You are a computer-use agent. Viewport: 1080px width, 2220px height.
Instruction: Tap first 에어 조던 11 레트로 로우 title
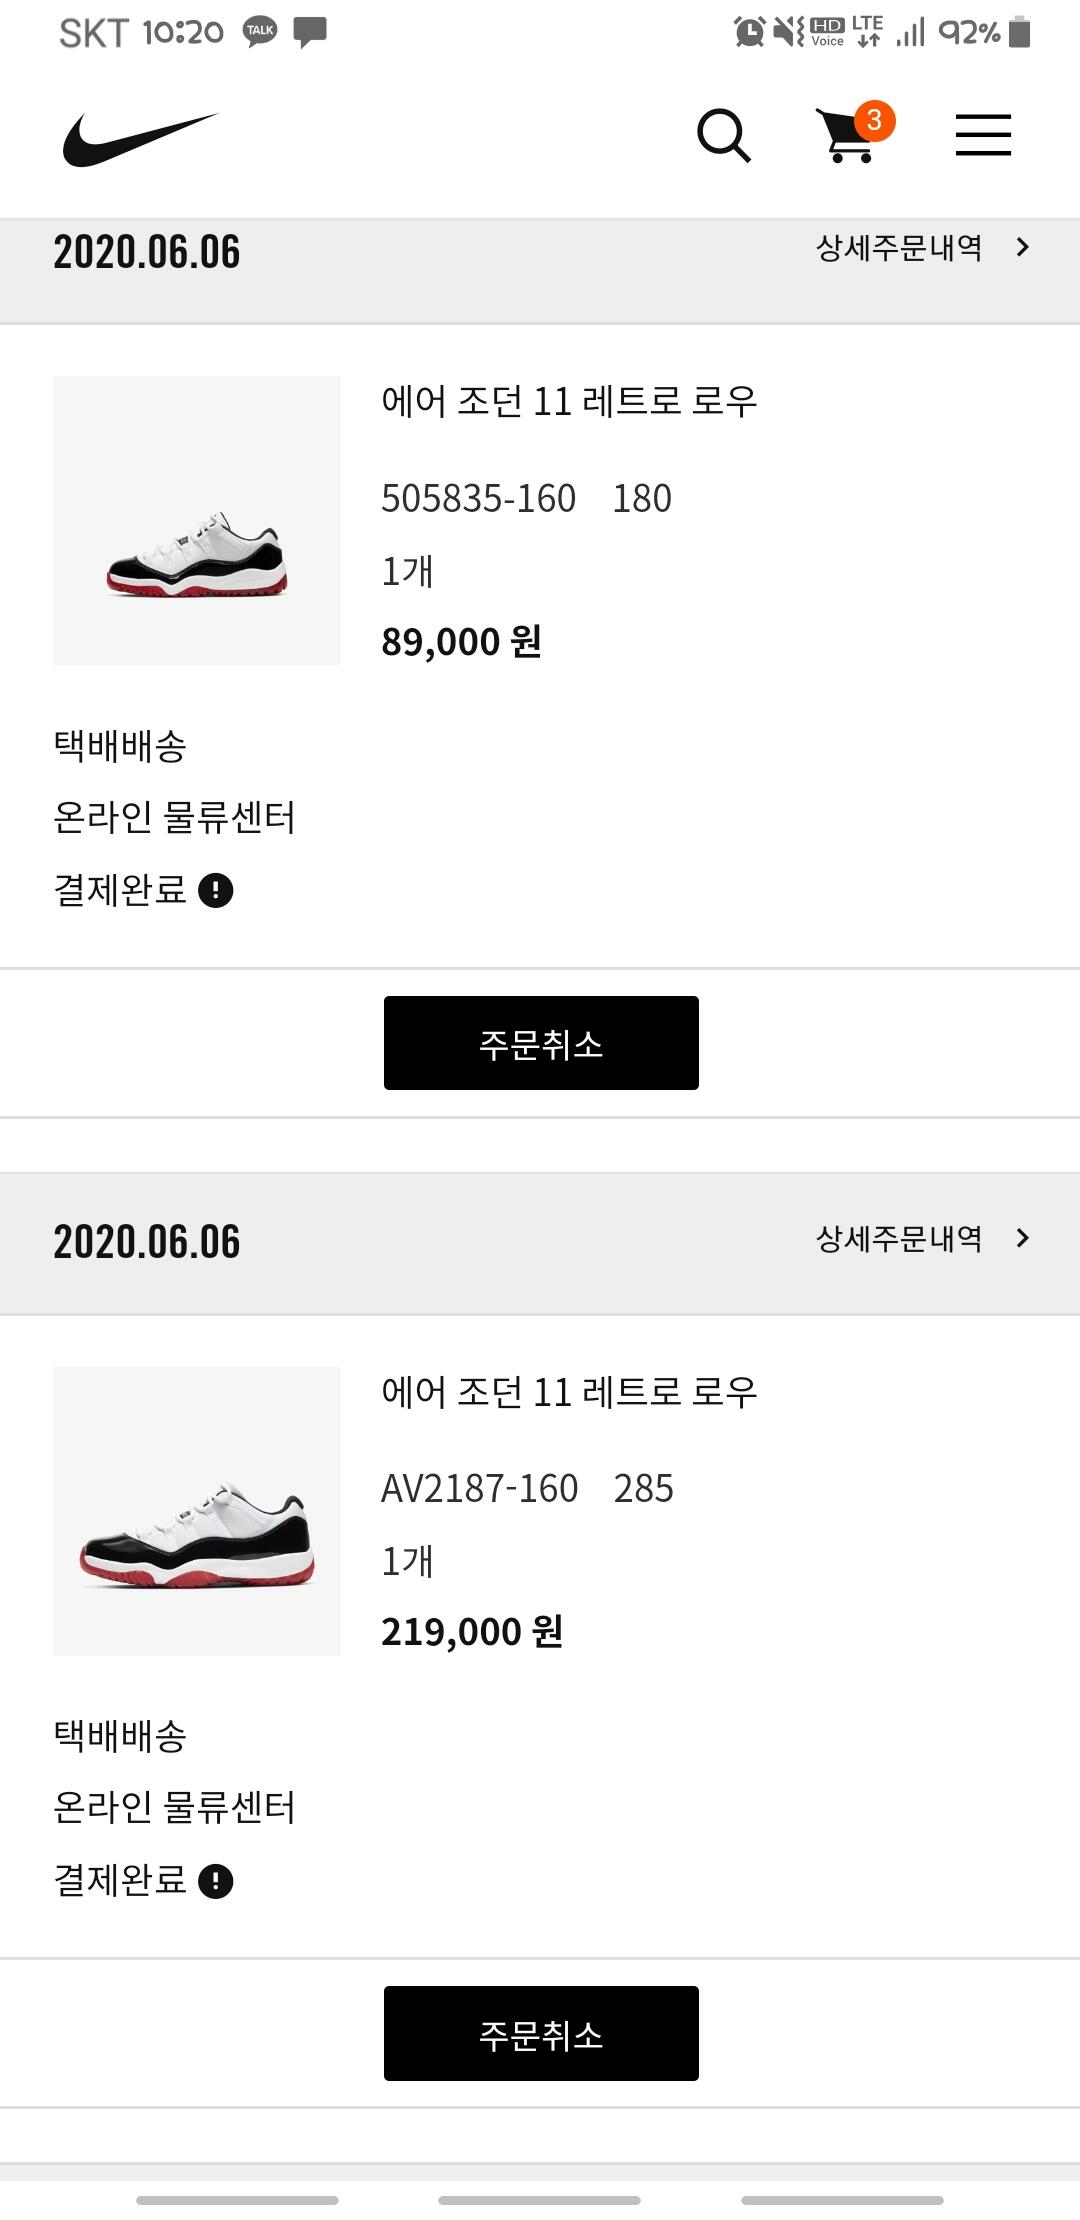click(x=569, y=402)
